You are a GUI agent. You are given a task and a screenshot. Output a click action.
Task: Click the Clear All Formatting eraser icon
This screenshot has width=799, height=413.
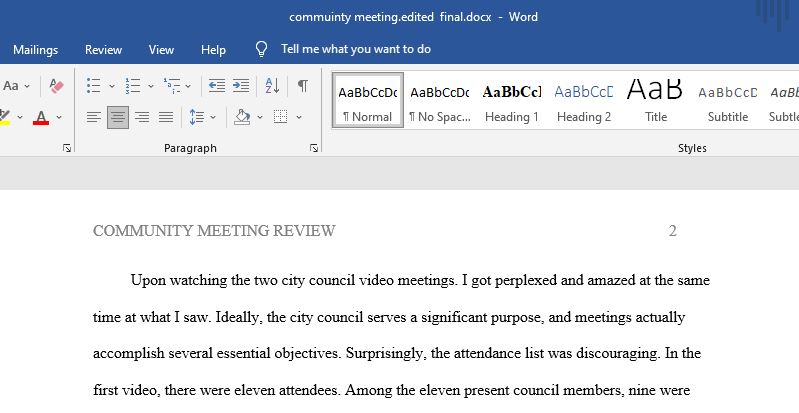(56, 86)
